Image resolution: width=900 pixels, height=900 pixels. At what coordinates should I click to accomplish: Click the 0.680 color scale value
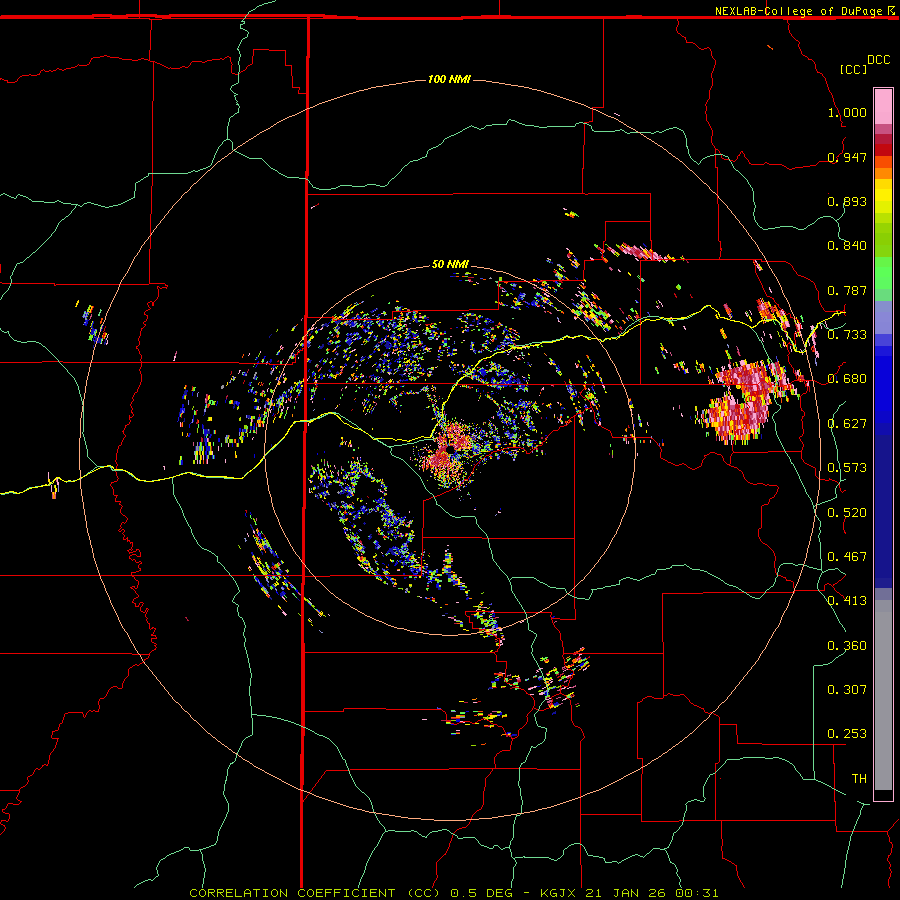[x=847, y=379]
